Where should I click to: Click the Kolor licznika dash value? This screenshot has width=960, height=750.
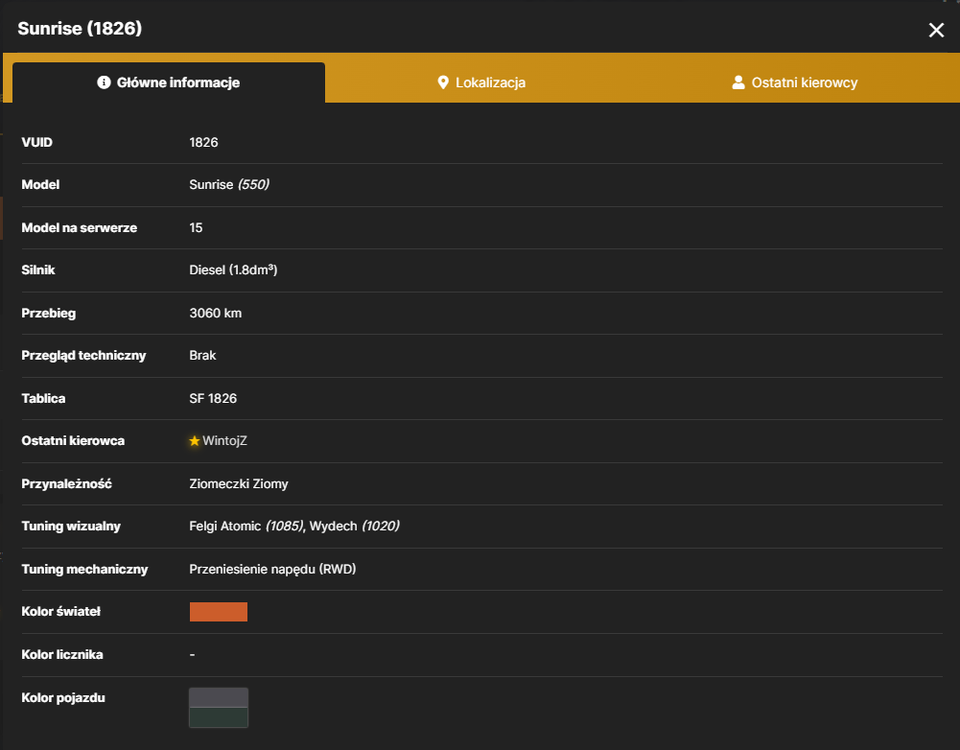coord(192,654)
